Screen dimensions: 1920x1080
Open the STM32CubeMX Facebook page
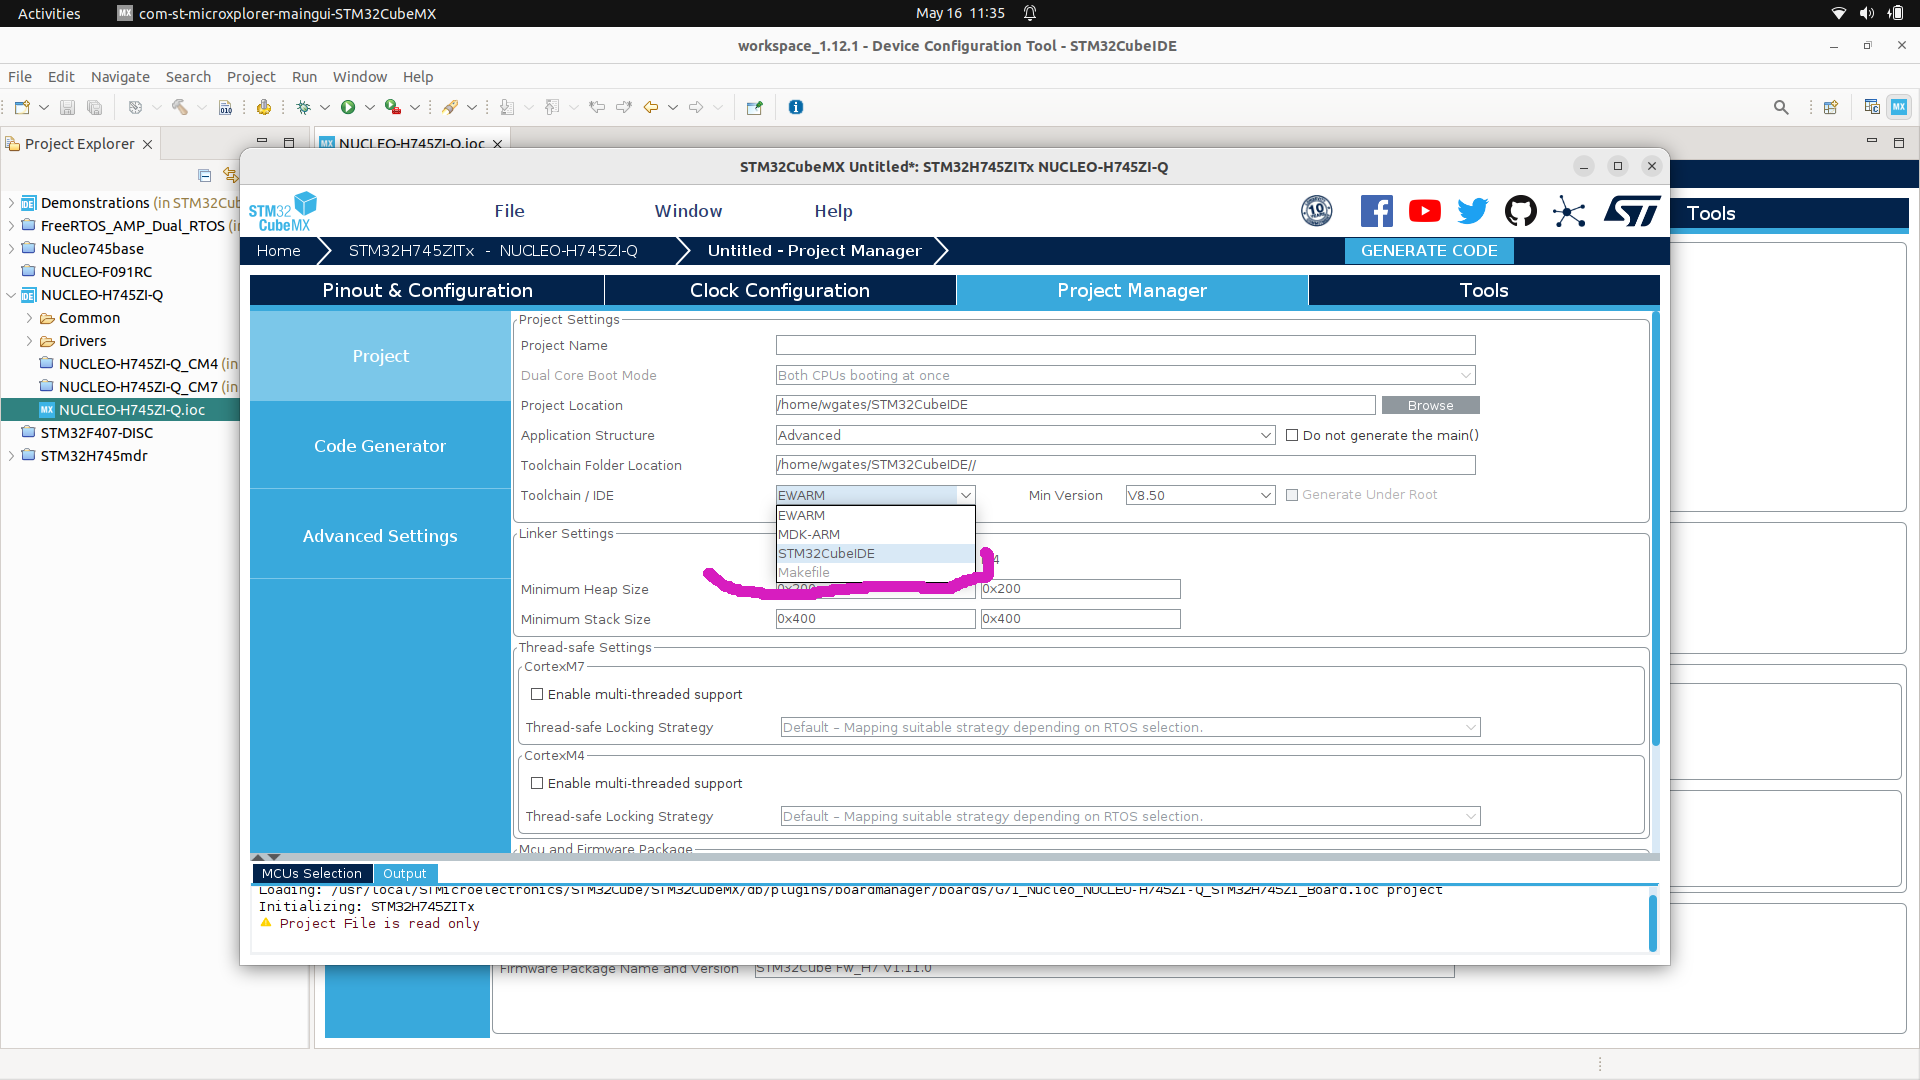click(x=1376, y=211)
